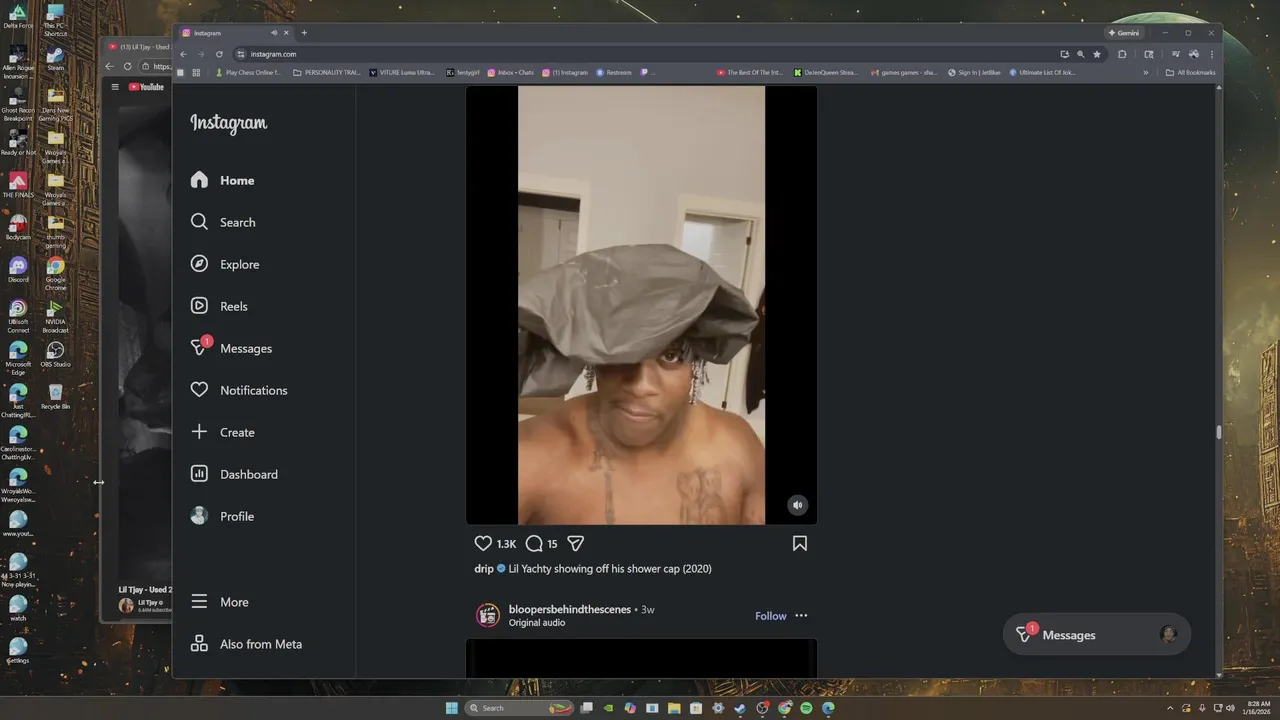
Task: Open browser zoom indicator in address bar
Action: [1081, 54]
